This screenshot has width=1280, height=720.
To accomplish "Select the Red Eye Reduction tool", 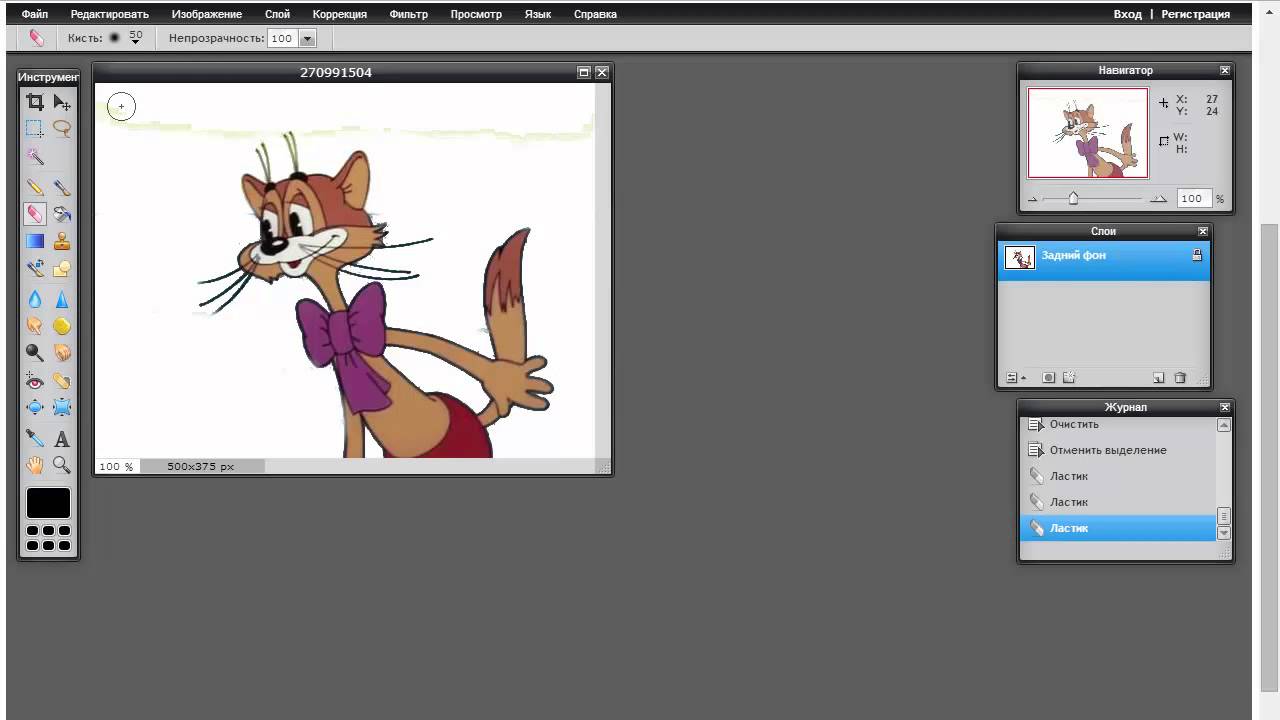I will [35, 381].
